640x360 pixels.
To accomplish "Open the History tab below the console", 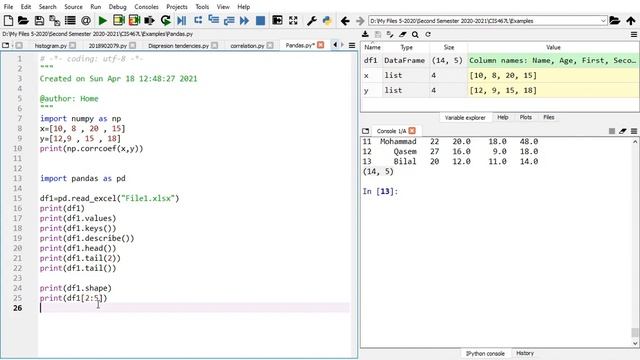I will (x=524, y=353).
